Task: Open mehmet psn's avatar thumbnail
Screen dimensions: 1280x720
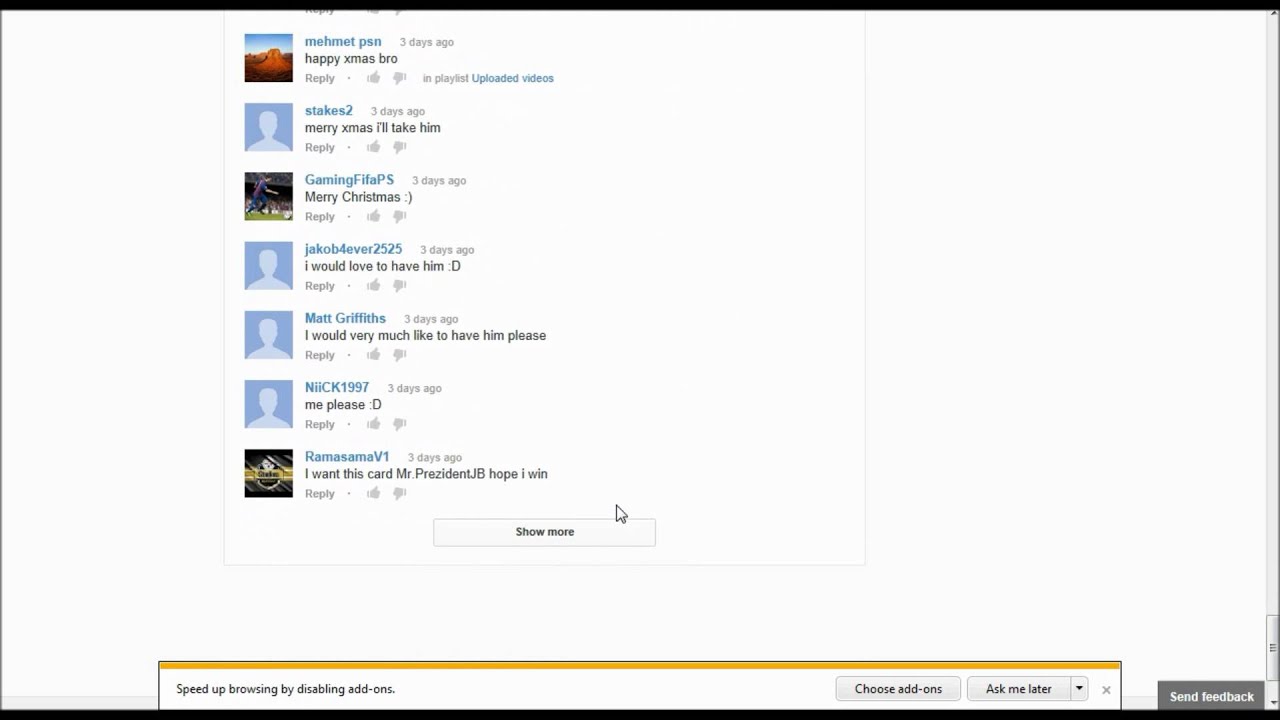Action: (x=269, y=58)
